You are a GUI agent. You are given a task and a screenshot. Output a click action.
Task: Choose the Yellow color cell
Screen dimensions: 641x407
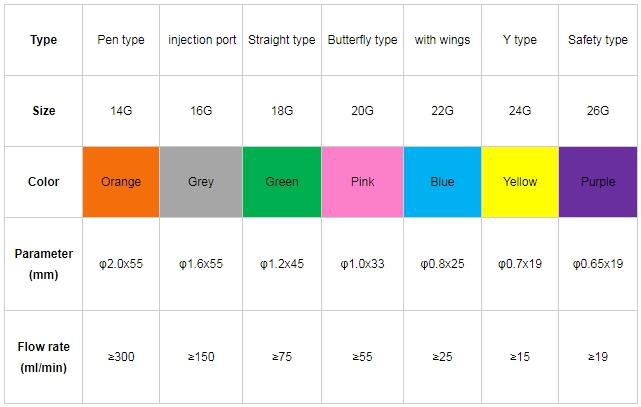tap(520, 182)
